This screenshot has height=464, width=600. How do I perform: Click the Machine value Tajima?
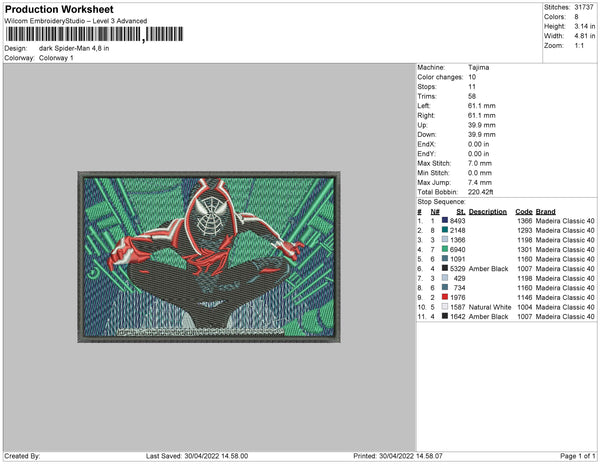[479, 67]
